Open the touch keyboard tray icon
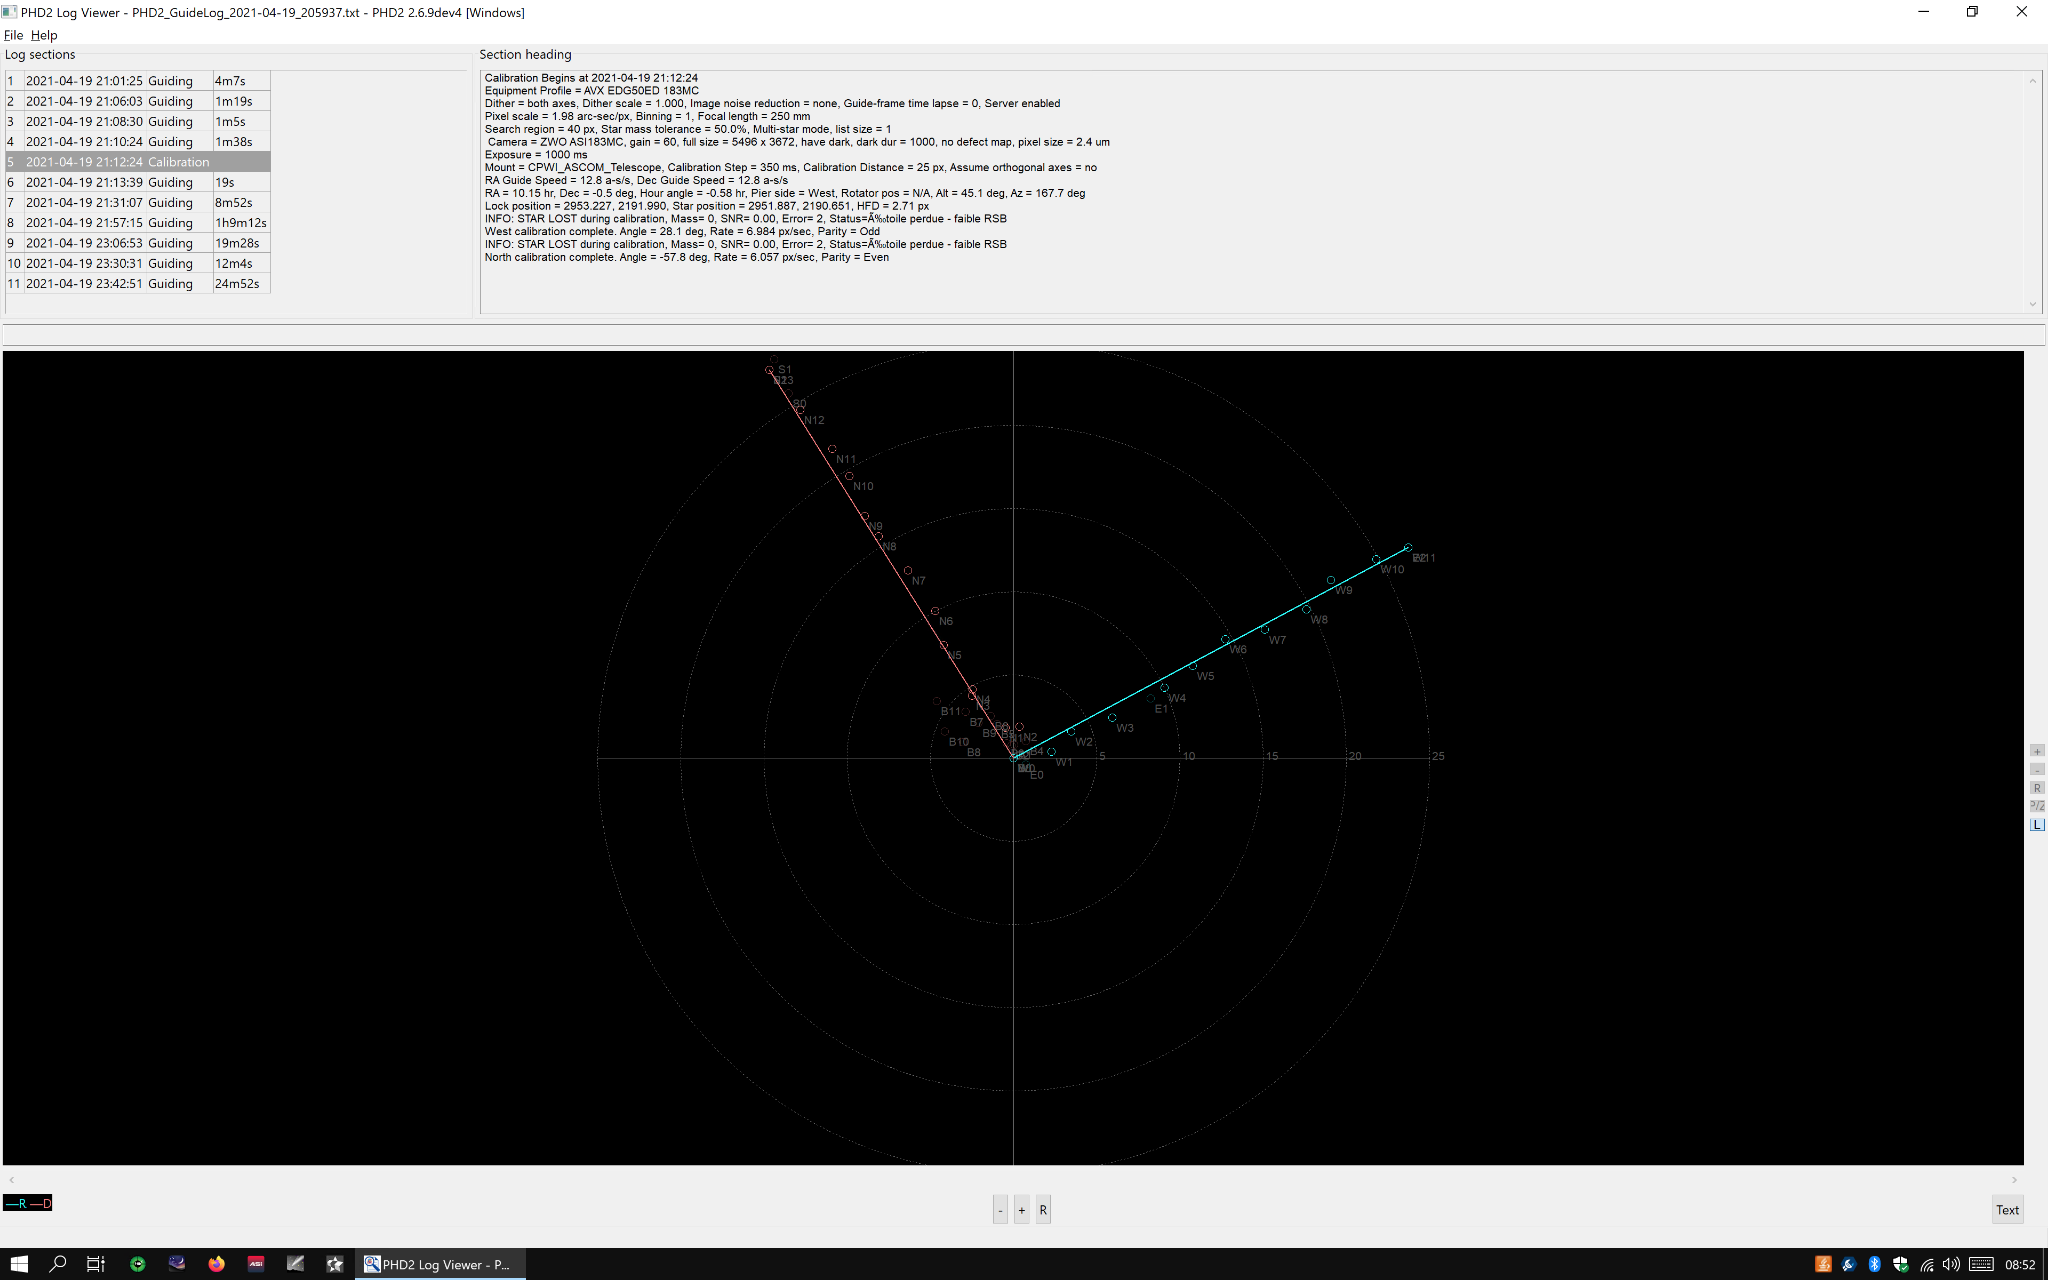Screen dimensions: 2048x1280 pos(1982,1264)
